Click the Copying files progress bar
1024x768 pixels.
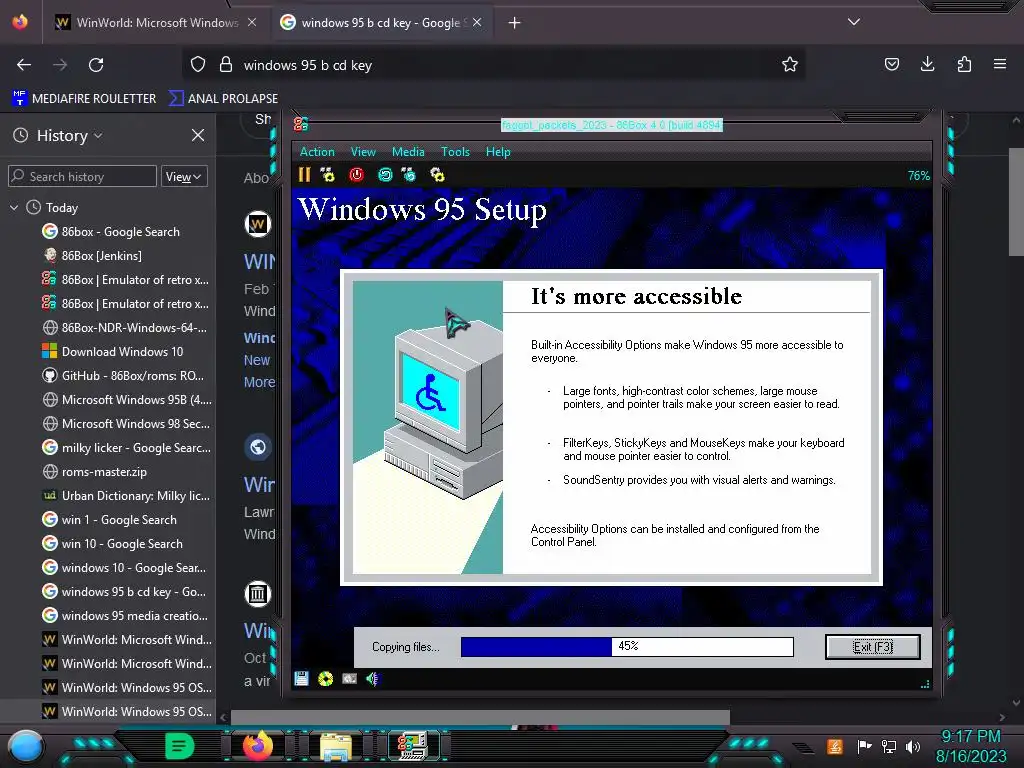627,647
